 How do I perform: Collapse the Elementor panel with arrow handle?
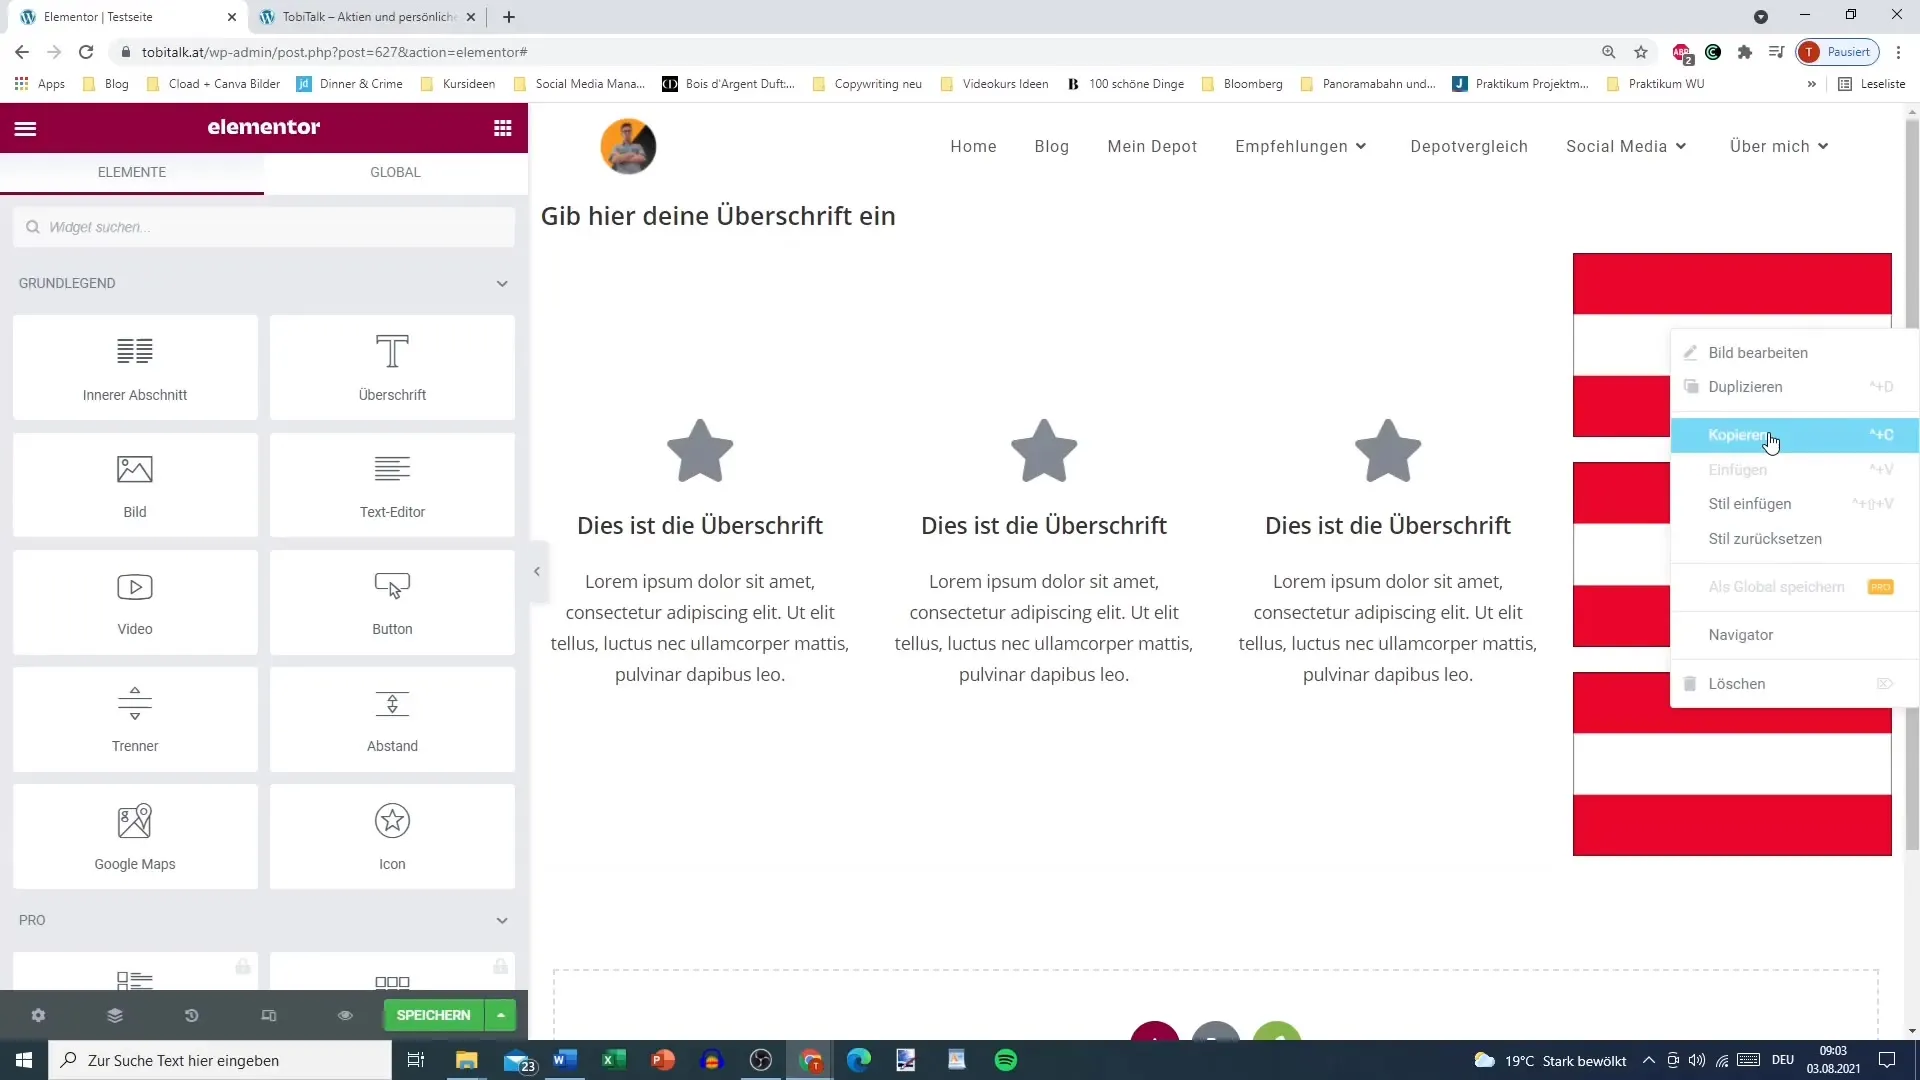(x=537, y=572)
